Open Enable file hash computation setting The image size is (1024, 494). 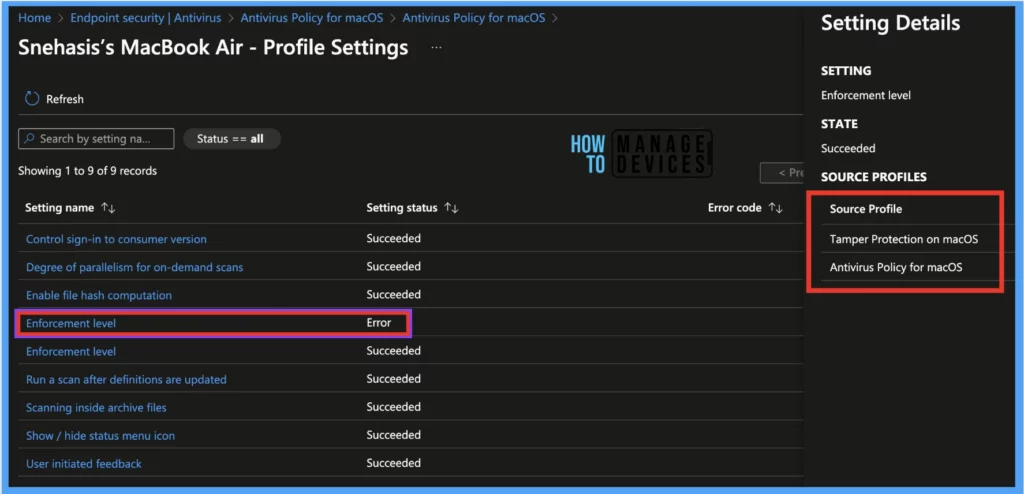tap(99, 295)
